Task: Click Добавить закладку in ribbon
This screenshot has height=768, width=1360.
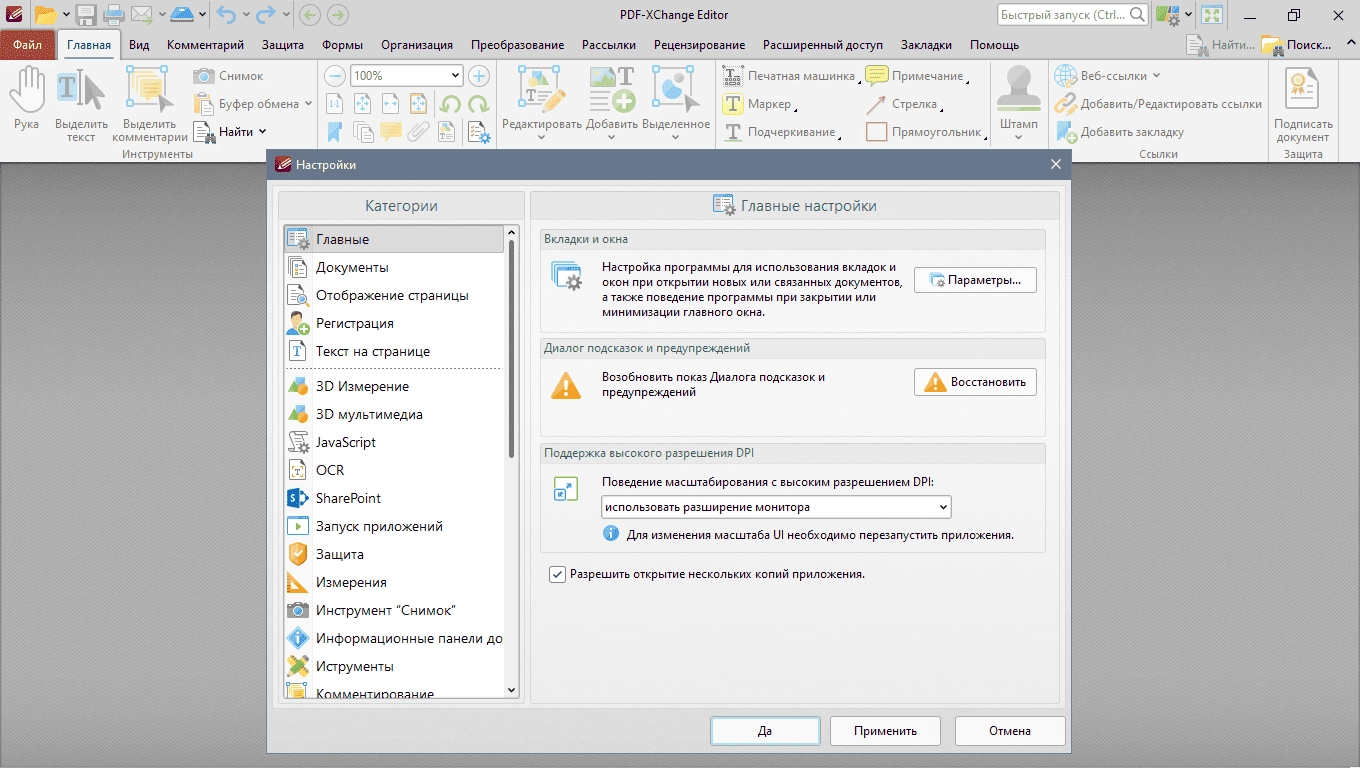Action: (x=1120, y=132)
